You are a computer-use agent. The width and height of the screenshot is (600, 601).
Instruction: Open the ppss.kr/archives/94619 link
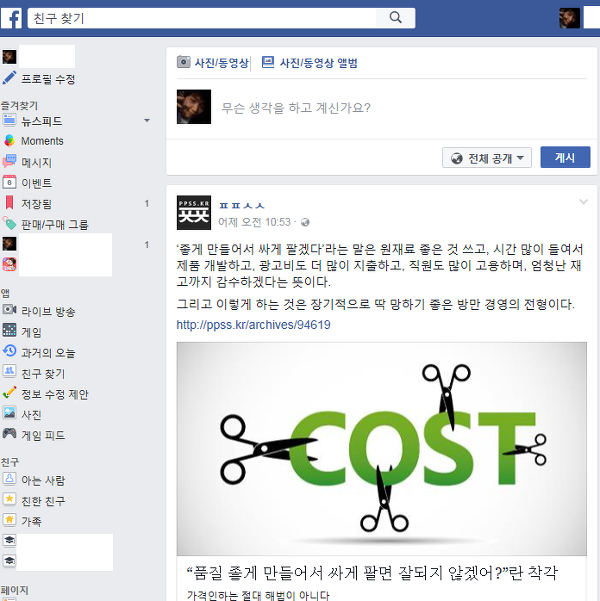[x=253, y=325]
